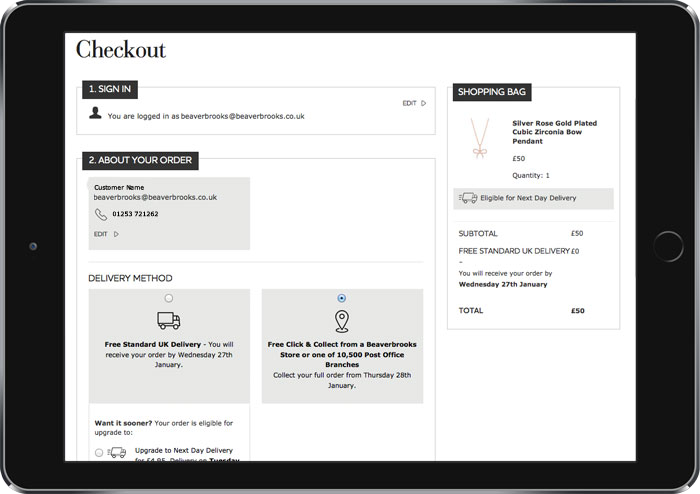Select the Free Standard UK Delivery radio button
The height and width of the screenshot is (494, 700).
click(x=168, y=298)
